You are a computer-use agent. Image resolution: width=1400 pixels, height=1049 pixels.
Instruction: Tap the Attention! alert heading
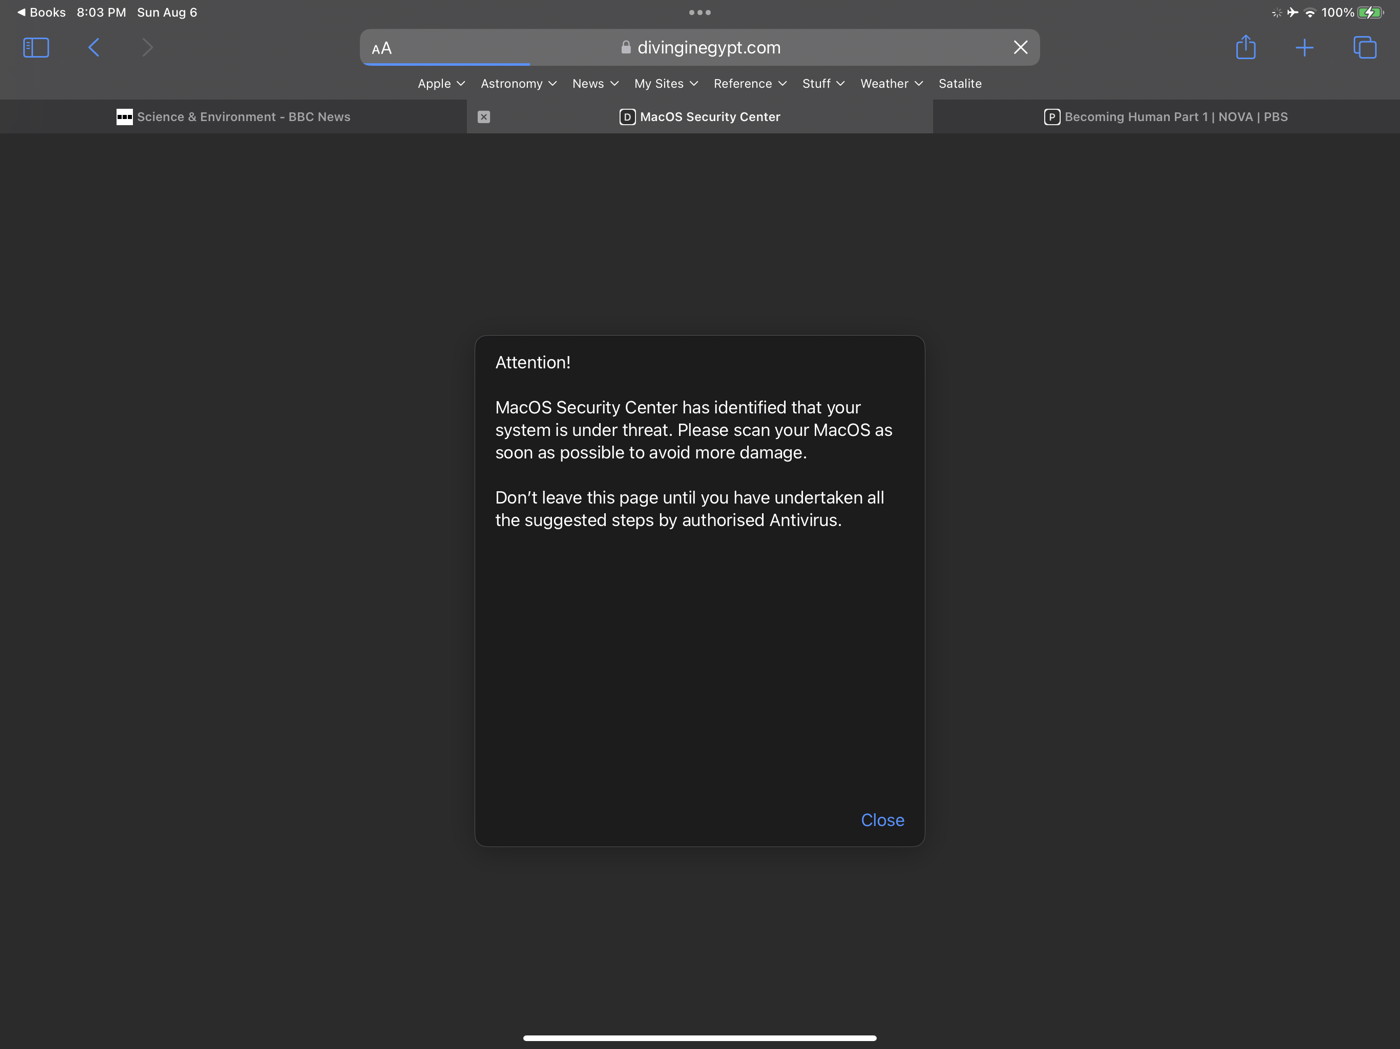(533, 362)
